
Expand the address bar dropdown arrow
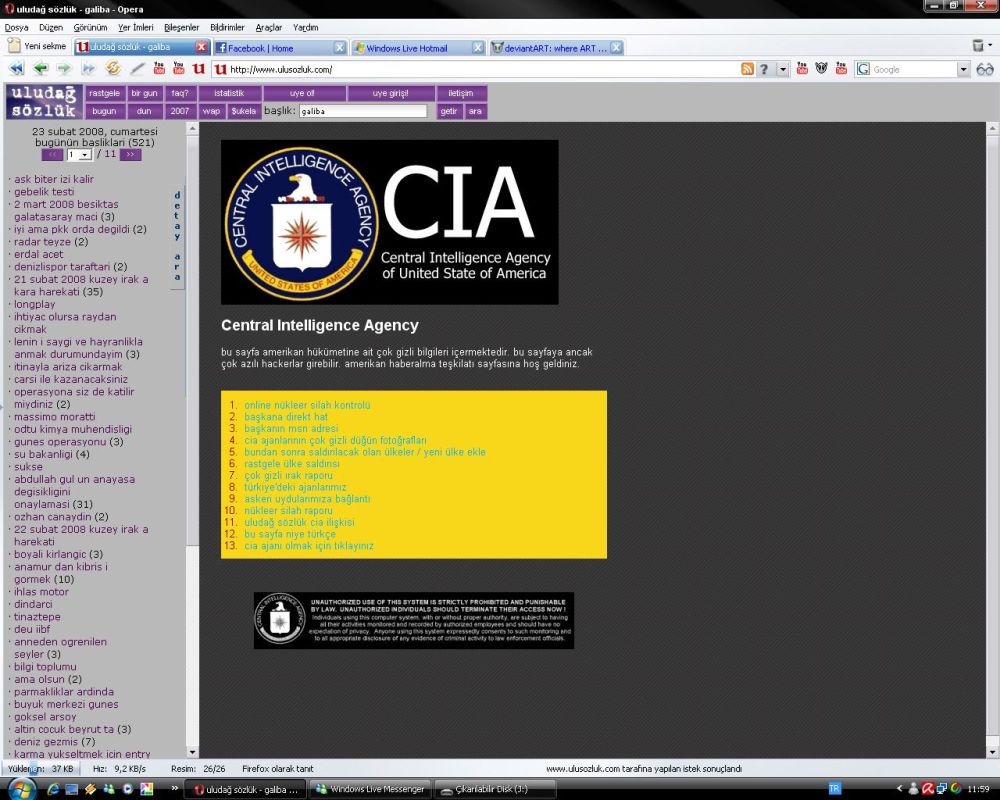pos(783,69)
